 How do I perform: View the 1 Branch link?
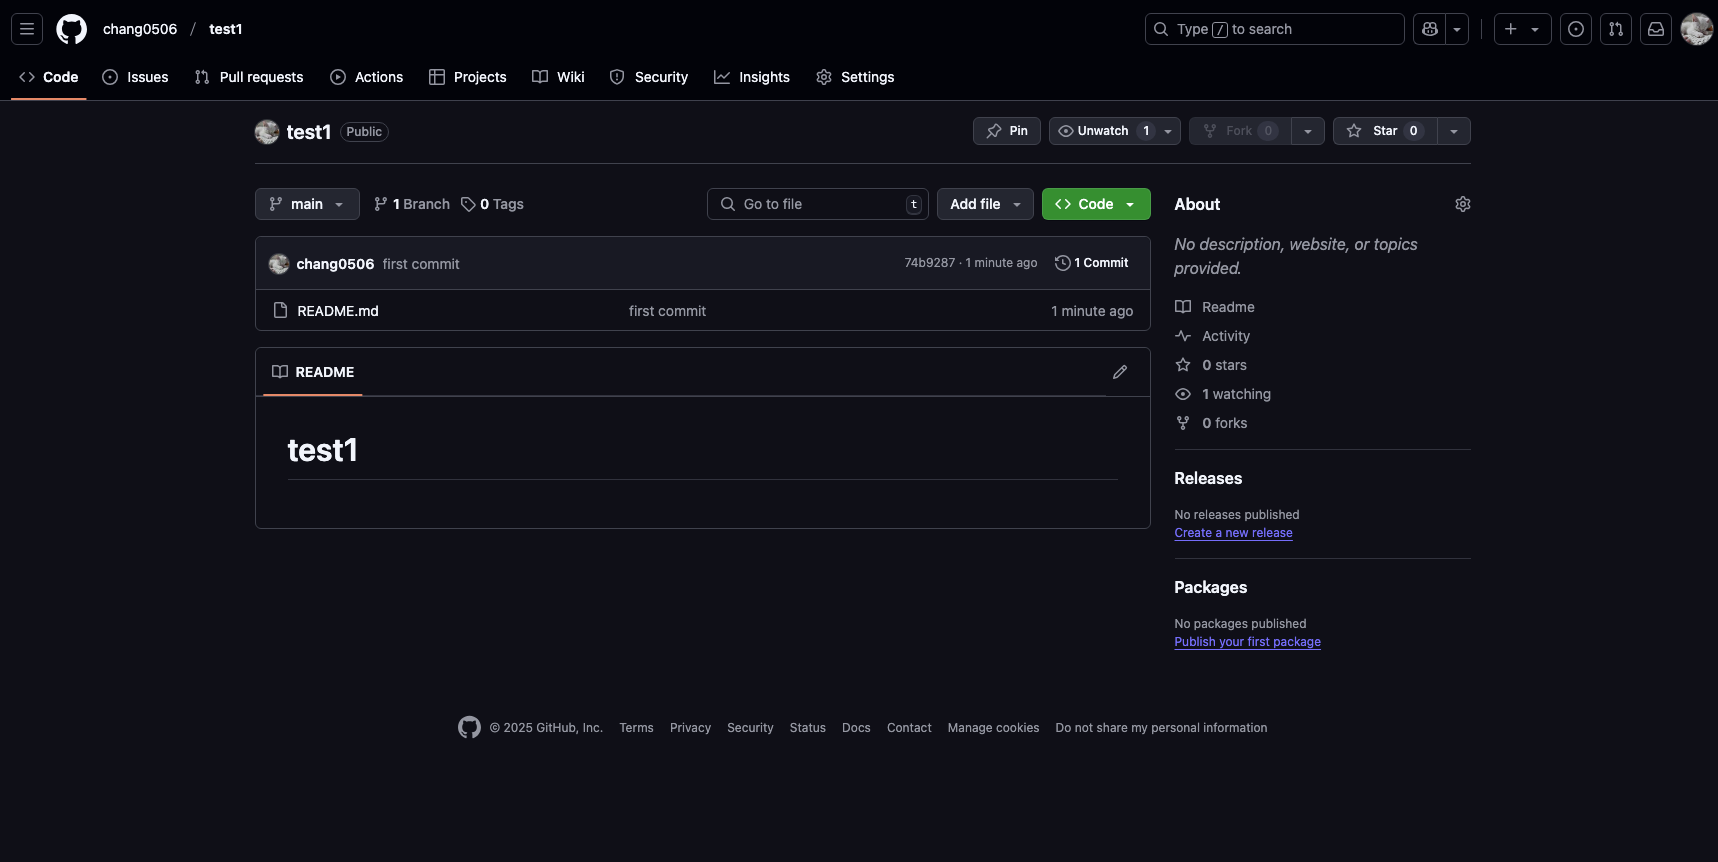(412, 204)
